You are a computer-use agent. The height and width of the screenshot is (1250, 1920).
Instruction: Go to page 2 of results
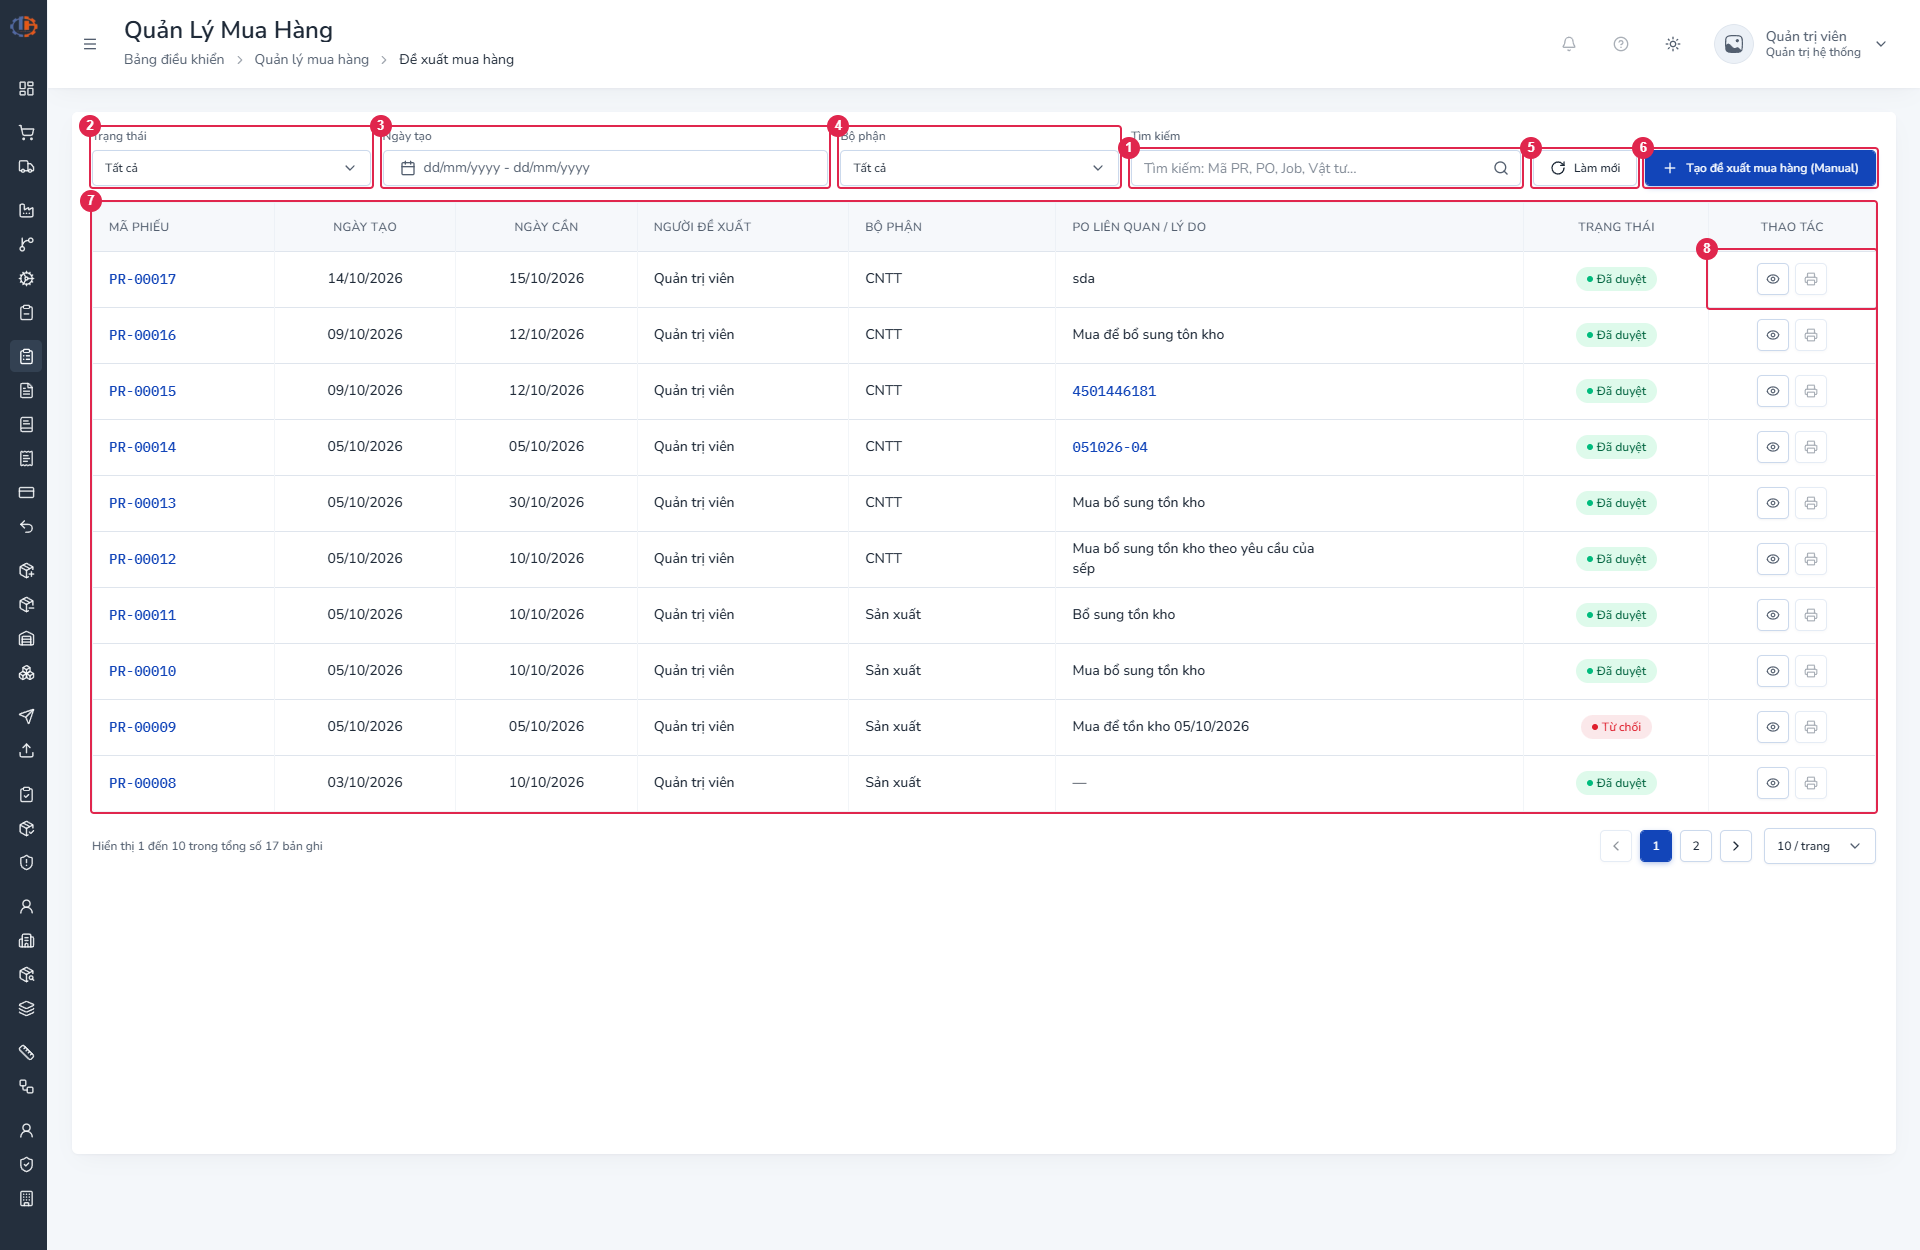point(1696,846)
